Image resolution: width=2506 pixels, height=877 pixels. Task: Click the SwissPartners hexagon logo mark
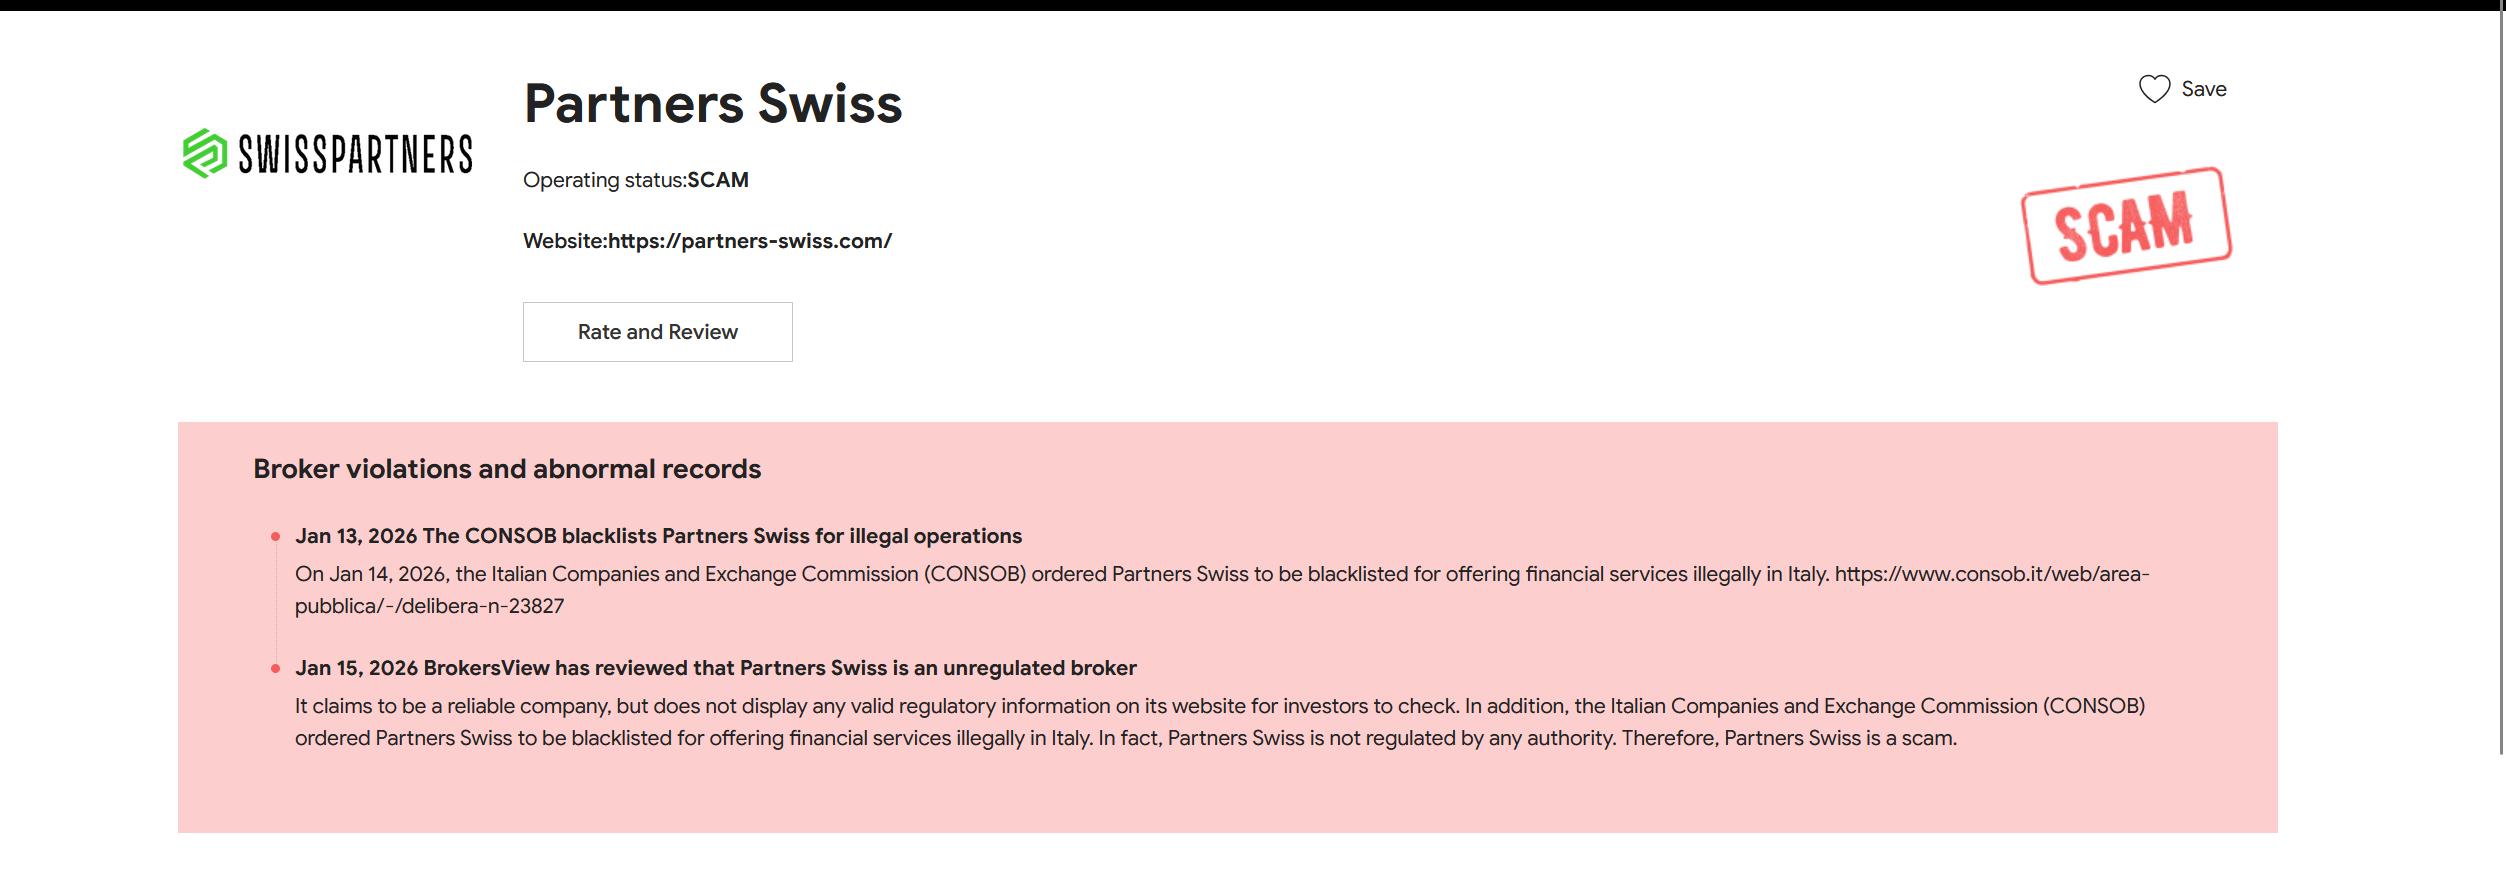(203, 152)
